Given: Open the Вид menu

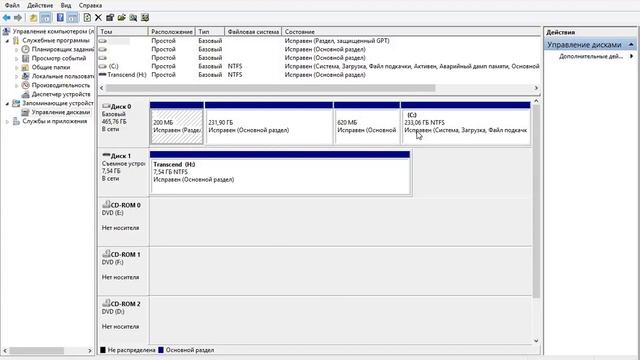Looking at the screenshot, I should point(66,5).
